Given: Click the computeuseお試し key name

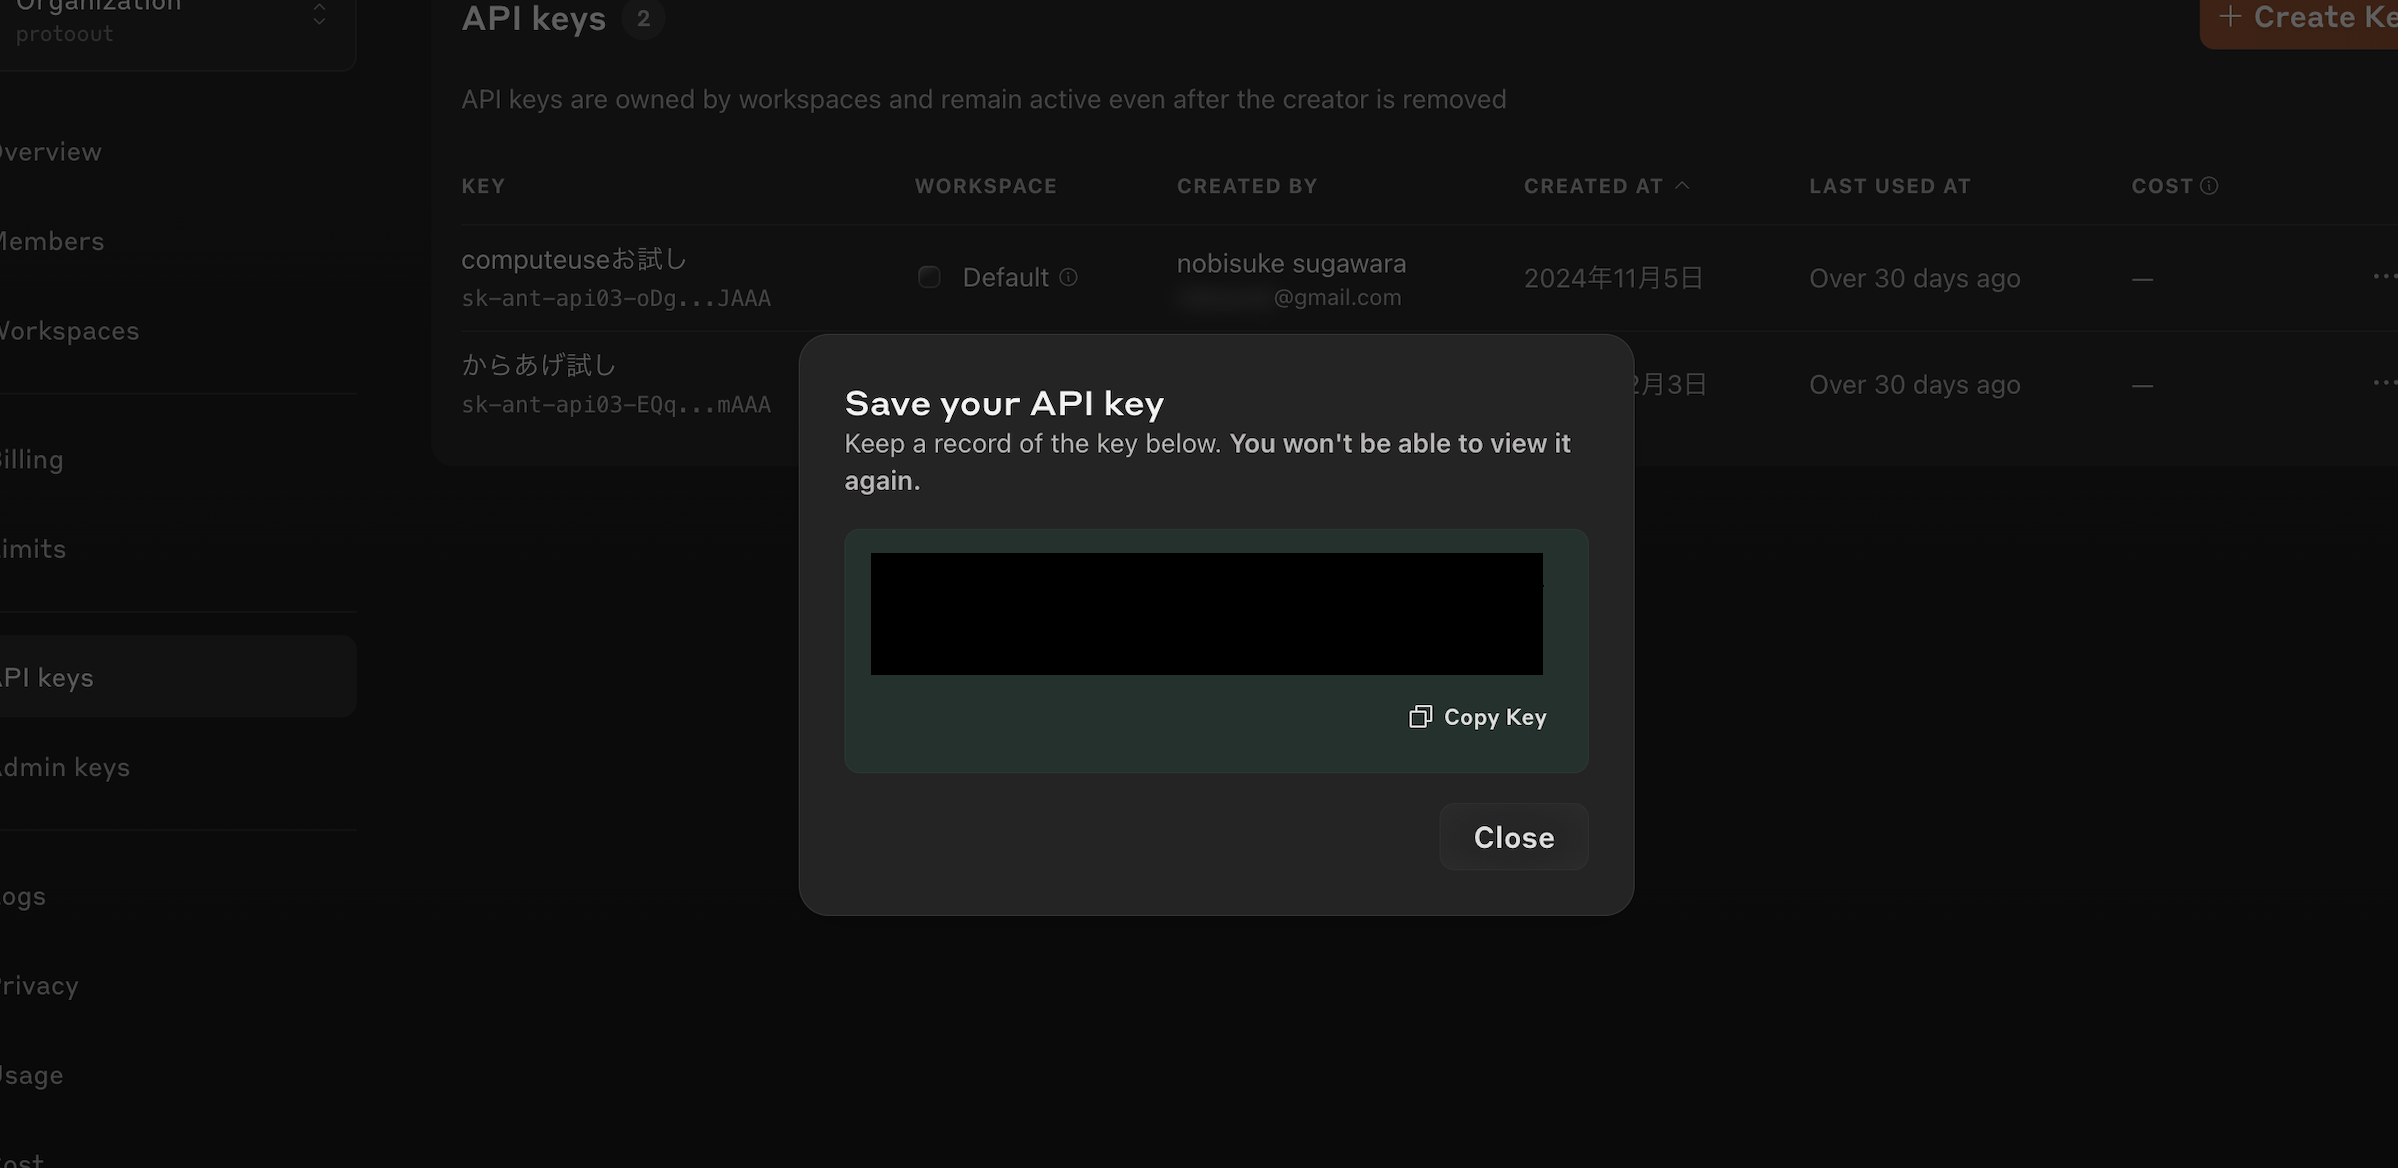Looking at the screenshot, I should pos(574,260).
